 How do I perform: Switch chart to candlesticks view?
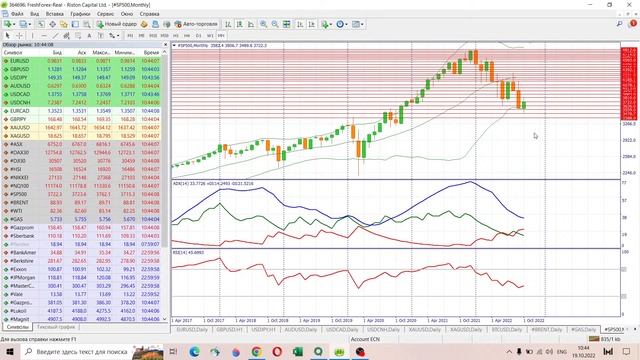click(x=239, y=24)
